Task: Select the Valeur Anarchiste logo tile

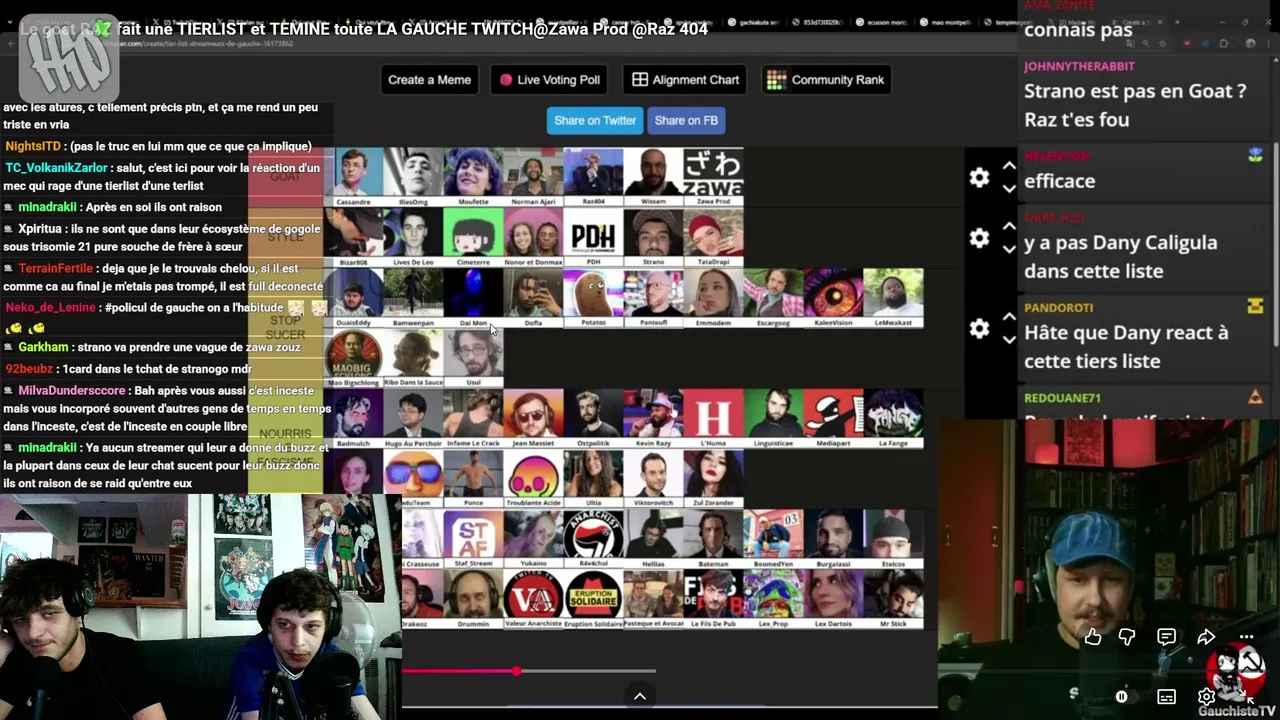Action: point(533,598)
